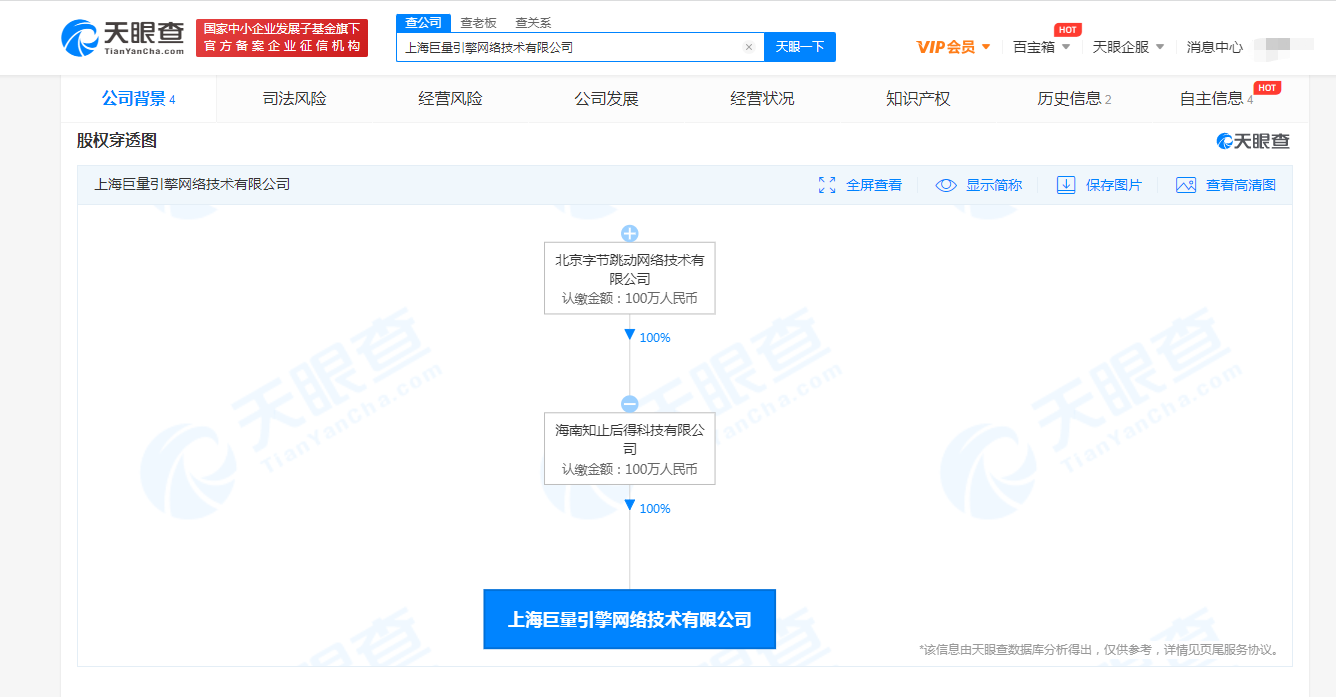Image resolution: width=1336 pixels, height=697 pixels.
Task: Toggle short names with the eye icon
Action: tap(946, 185)
